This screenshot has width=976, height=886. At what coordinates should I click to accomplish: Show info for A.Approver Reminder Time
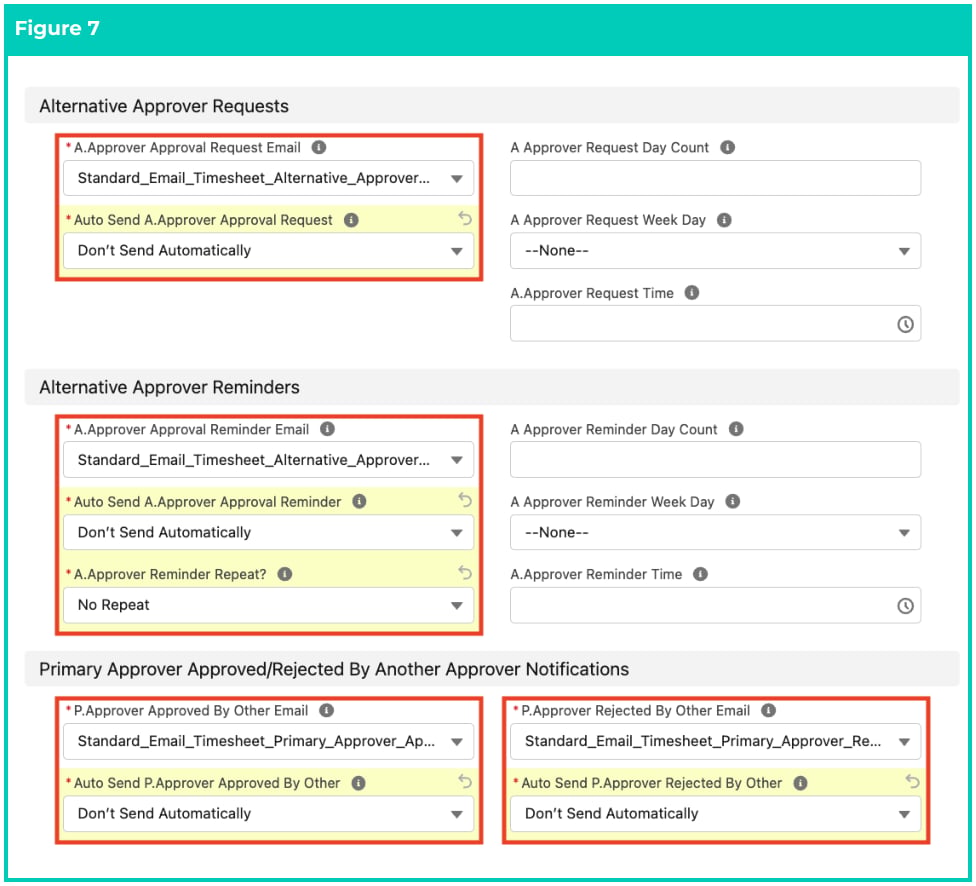tap(700, 574)
